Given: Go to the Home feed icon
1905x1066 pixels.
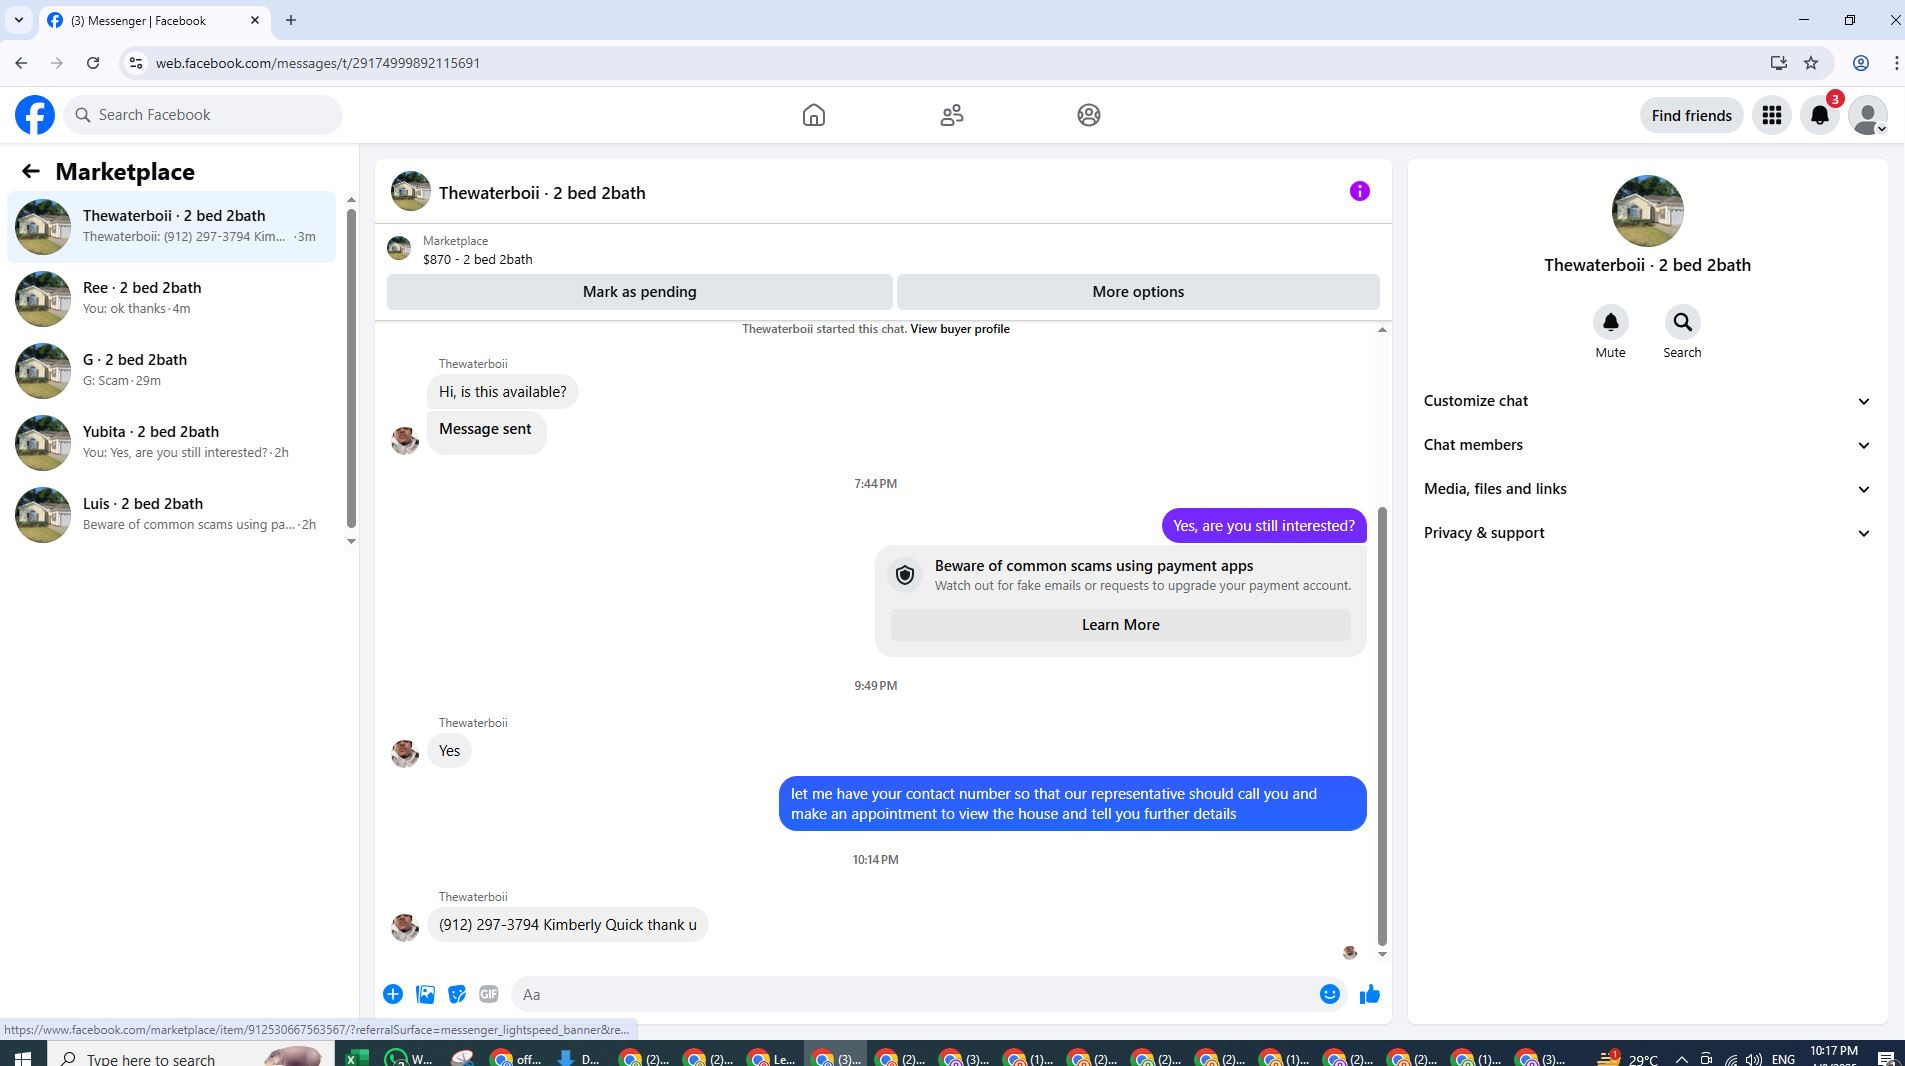Looking at the screenshot, I should (814, 115).
